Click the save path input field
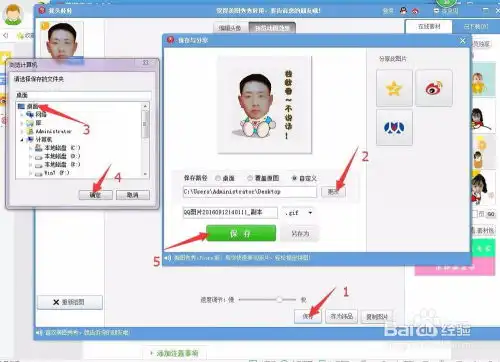Viewport: 500px width, 362px height. coord(250,192)
